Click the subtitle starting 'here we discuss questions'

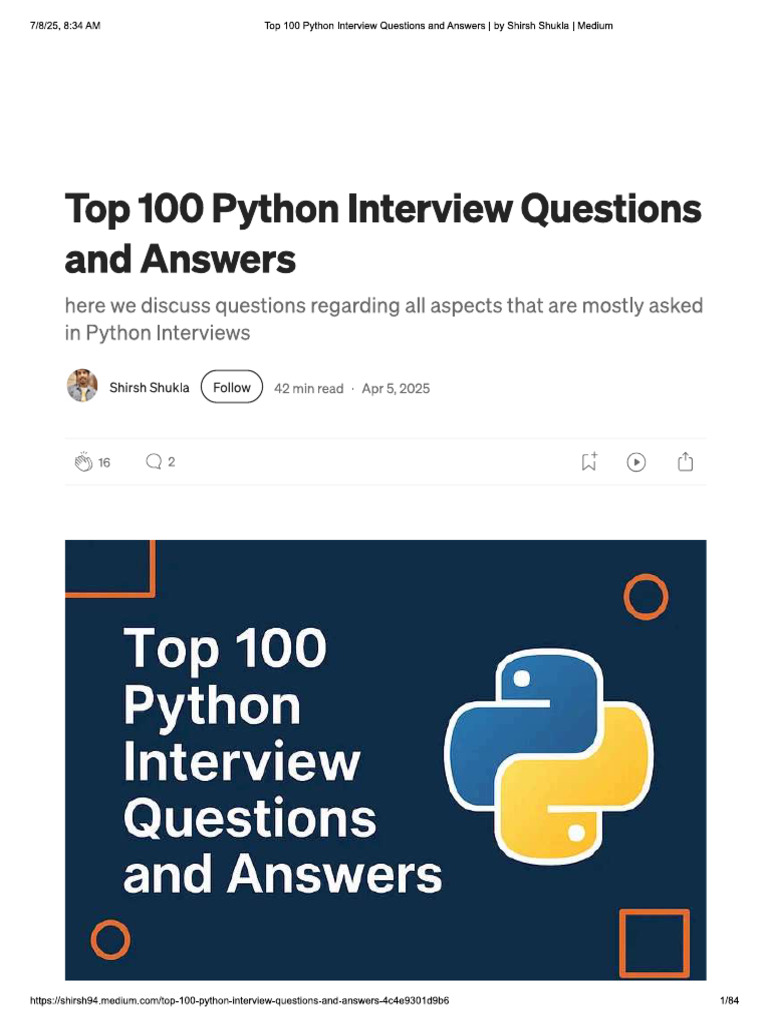[x=383, y=318]
